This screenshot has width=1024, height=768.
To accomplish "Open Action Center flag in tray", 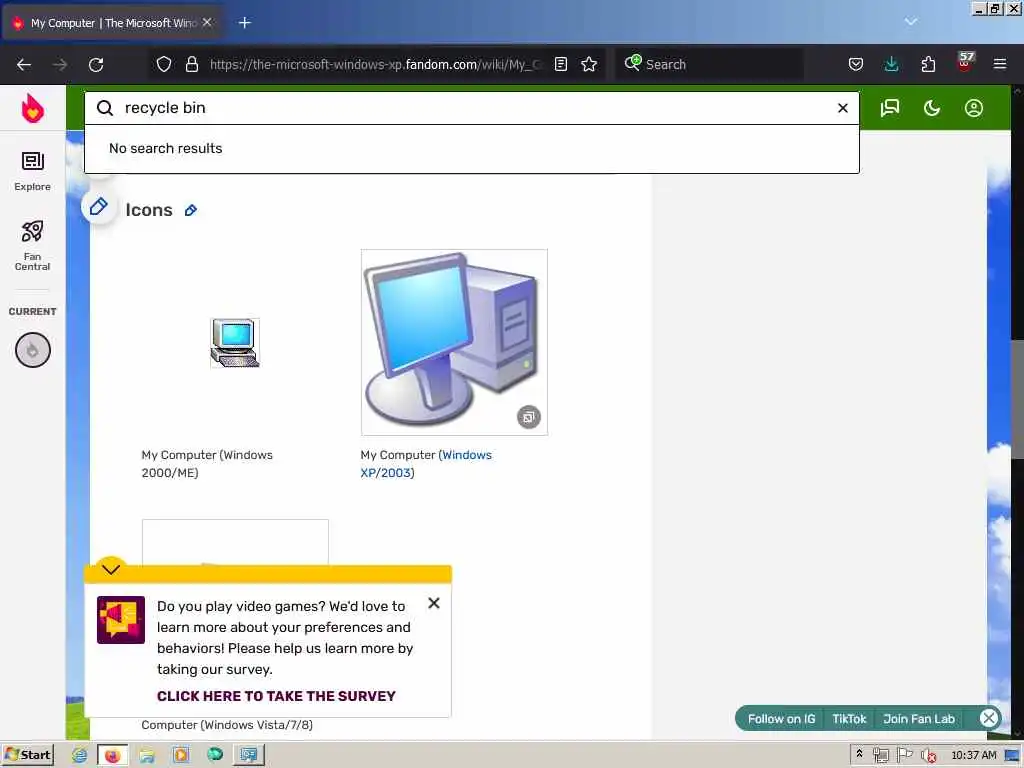I will click(x=904, y=756).
